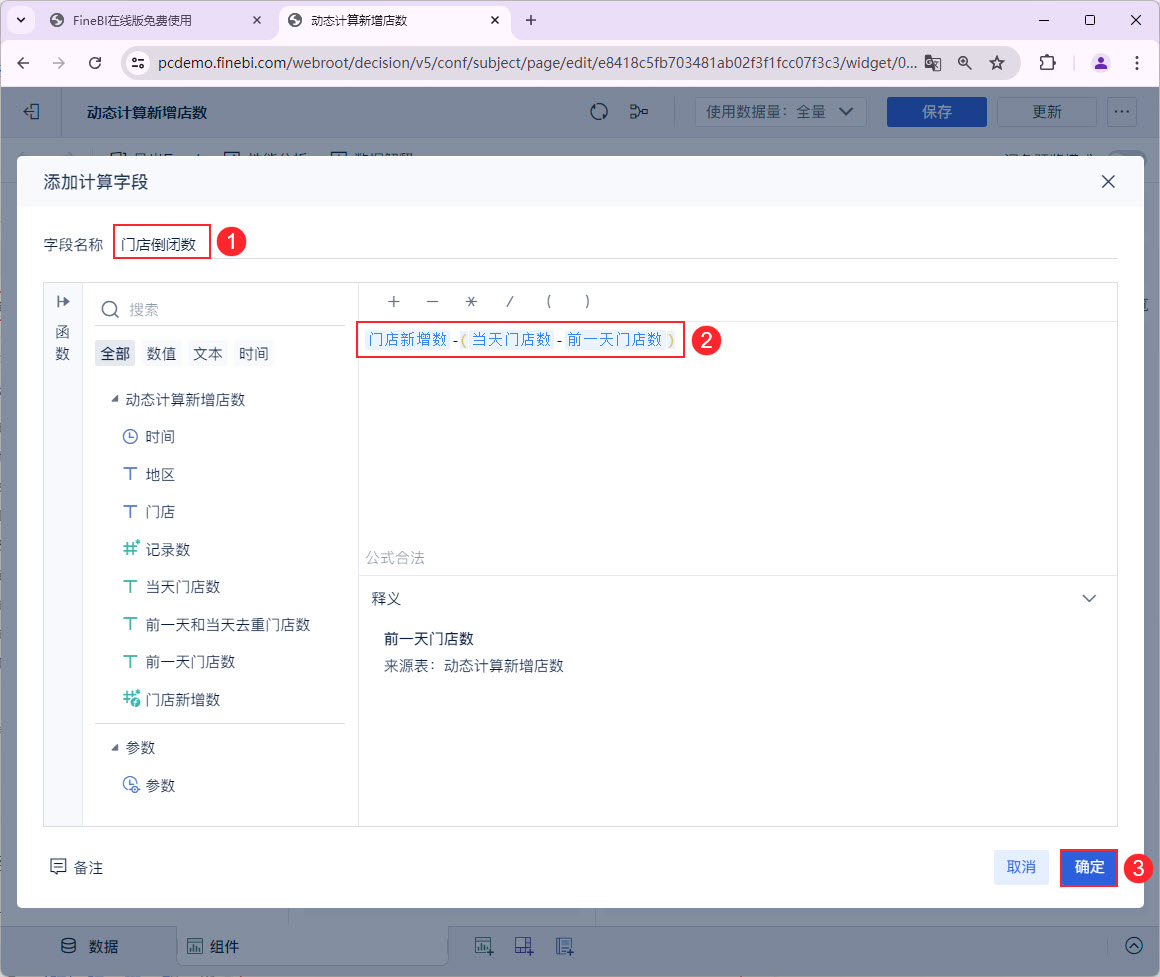Select the 参数 item under 参数 group
The width and height of the screenshot is (1160, 977).
(x=160, y=785)
